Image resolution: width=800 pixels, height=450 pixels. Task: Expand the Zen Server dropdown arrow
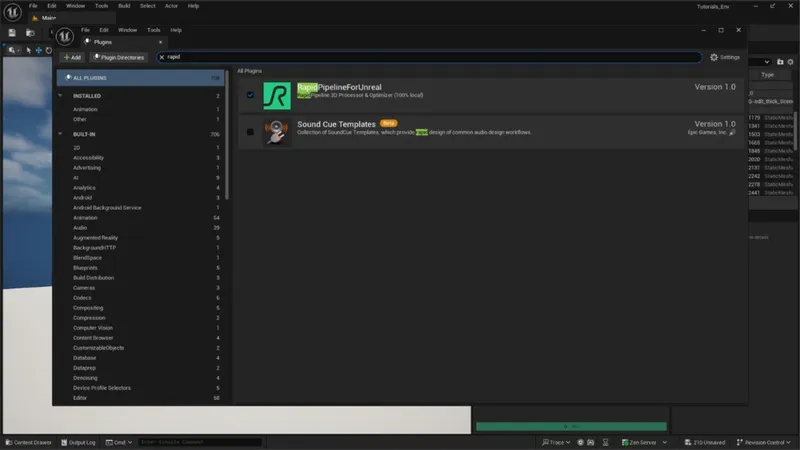(665, 442)
